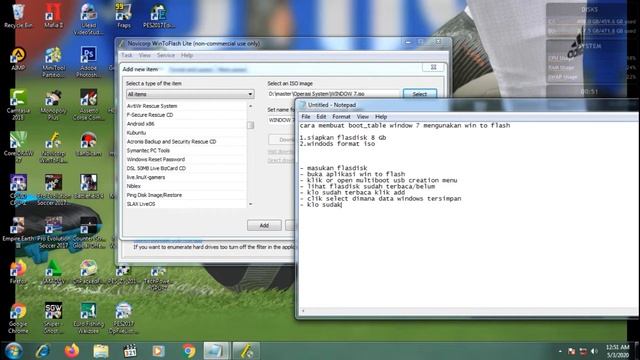Open Notepad File menu

point(306,117)
